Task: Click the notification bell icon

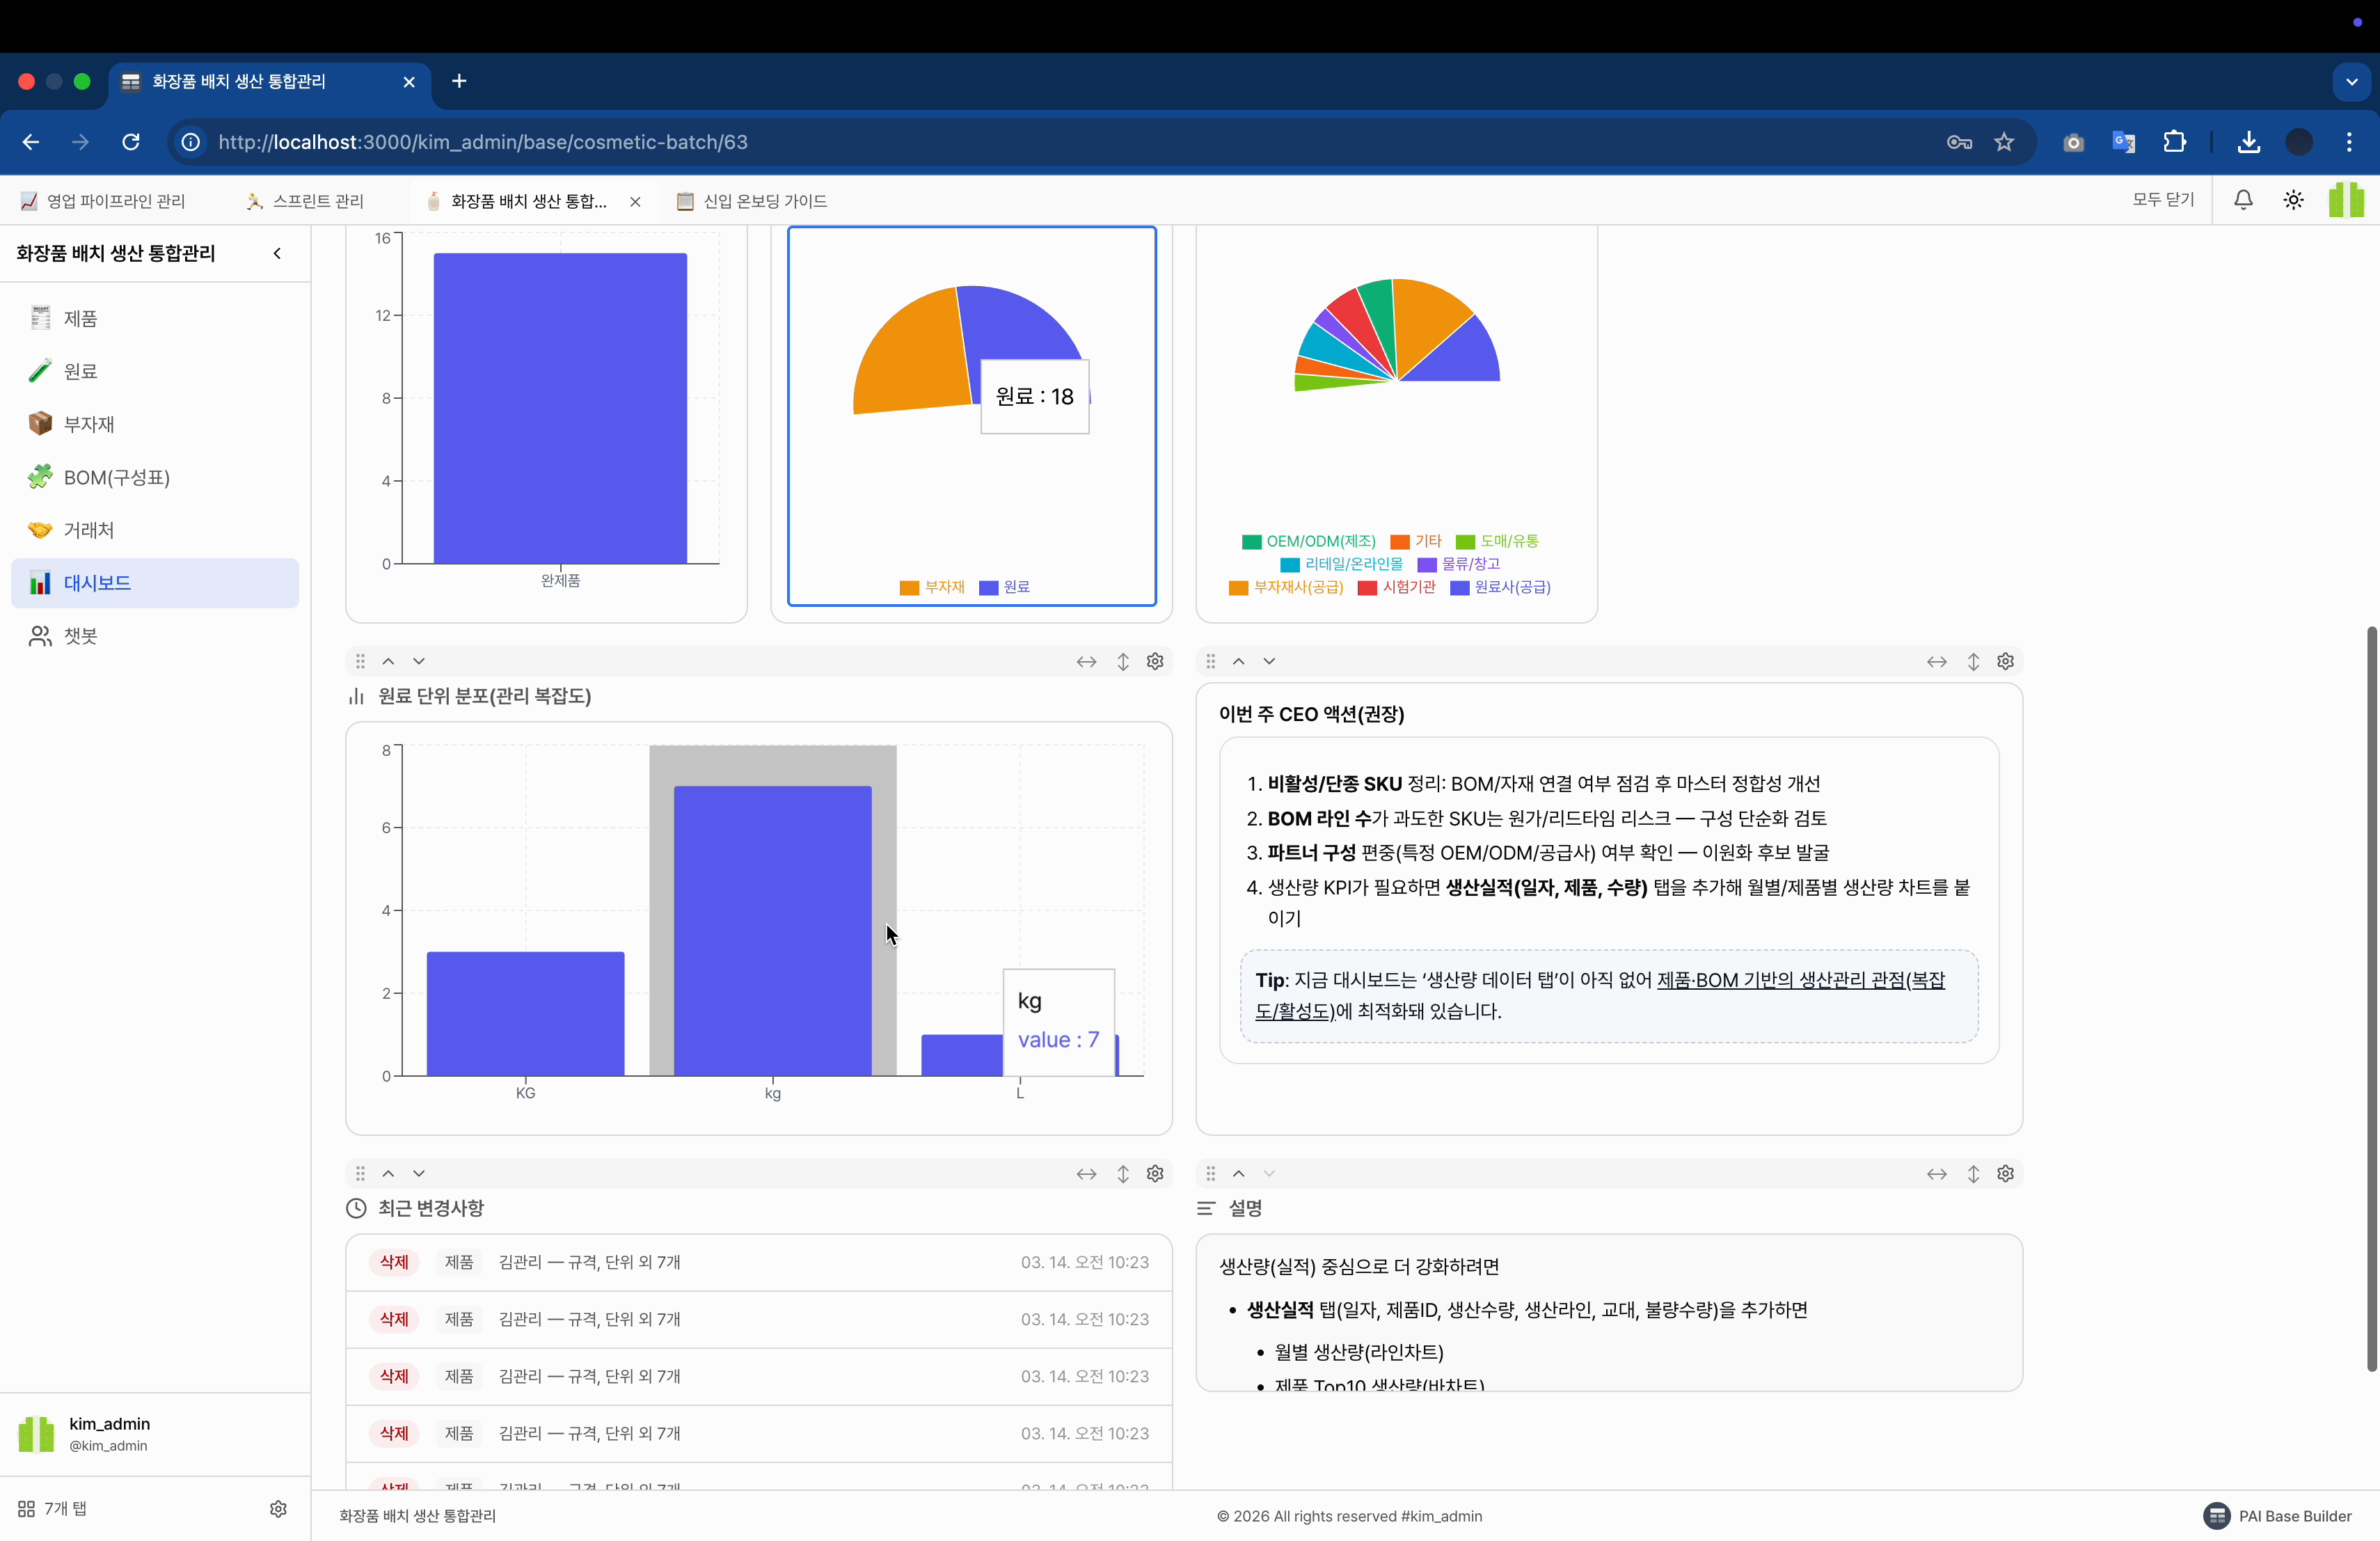Action: click(2243, 200)
